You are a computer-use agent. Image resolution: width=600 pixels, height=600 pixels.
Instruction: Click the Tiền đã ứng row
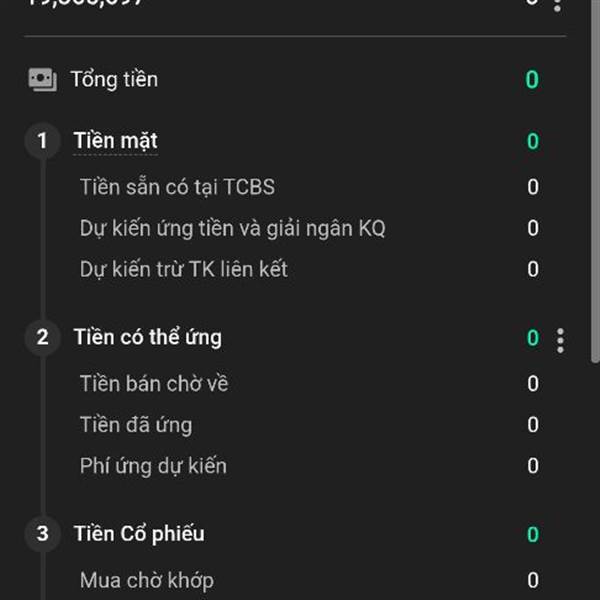(136, 425)
